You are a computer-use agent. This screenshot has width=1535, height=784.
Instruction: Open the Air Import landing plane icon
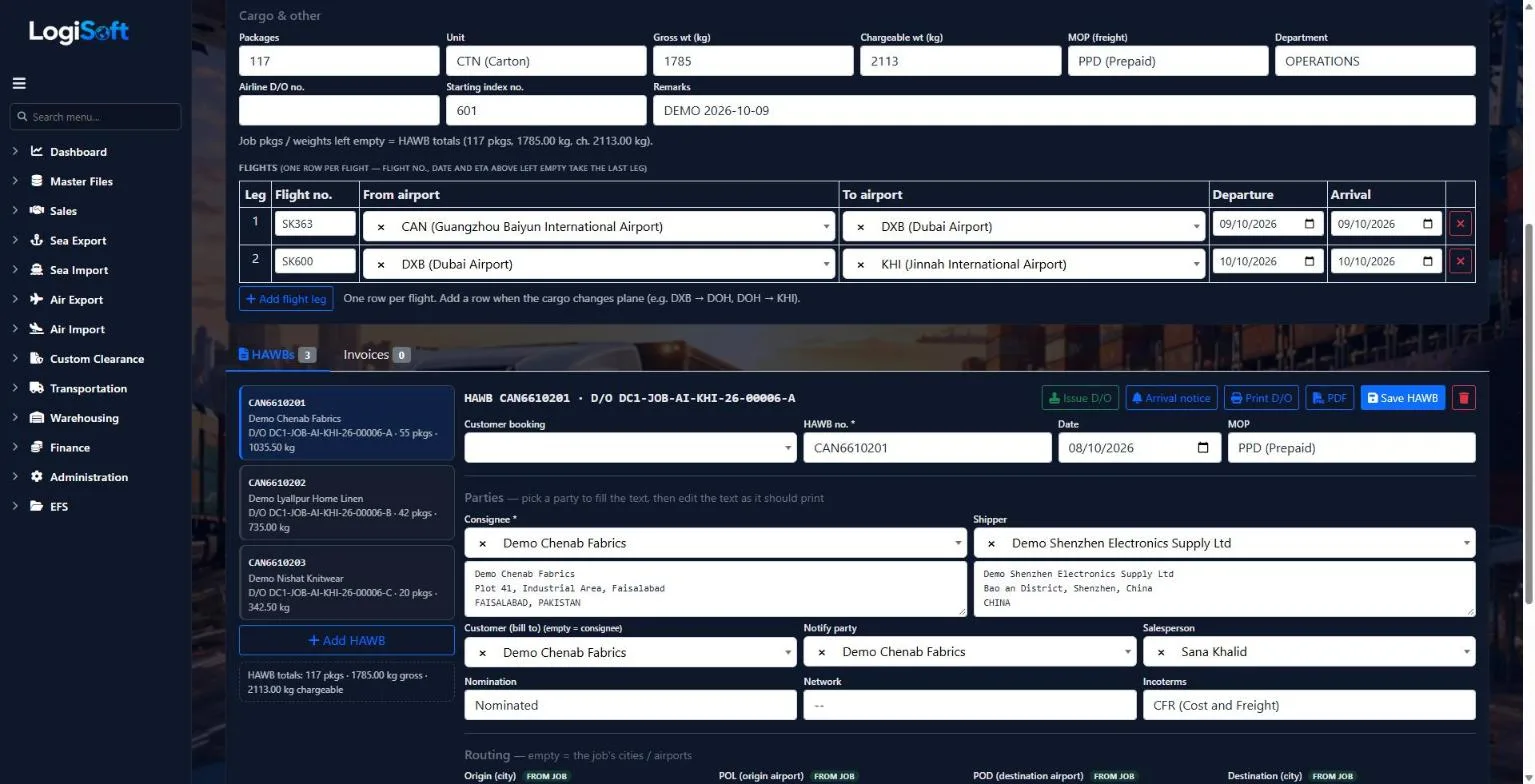(37, 329)
